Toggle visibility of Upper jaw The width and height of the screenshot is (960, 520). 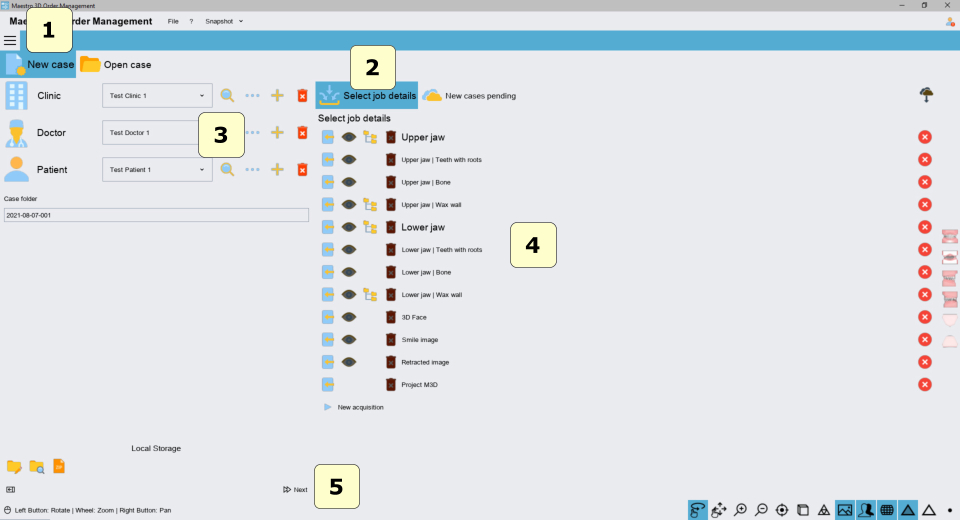(349, 137)
